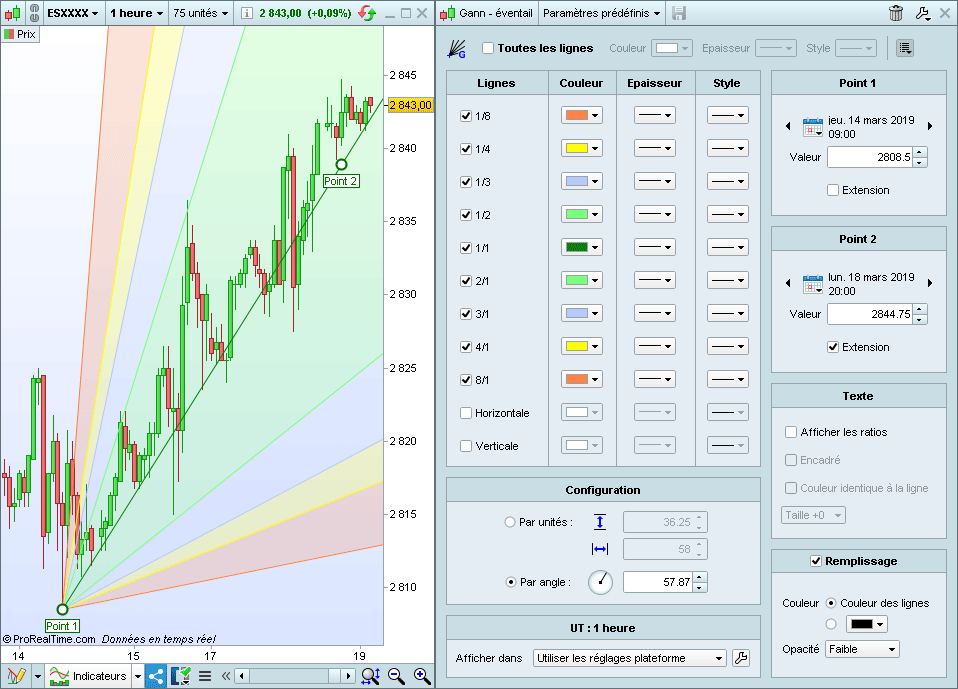This screenshot has width=958, height=689.
Task: Select the Par unités radio button
Action: click(511, 522)
